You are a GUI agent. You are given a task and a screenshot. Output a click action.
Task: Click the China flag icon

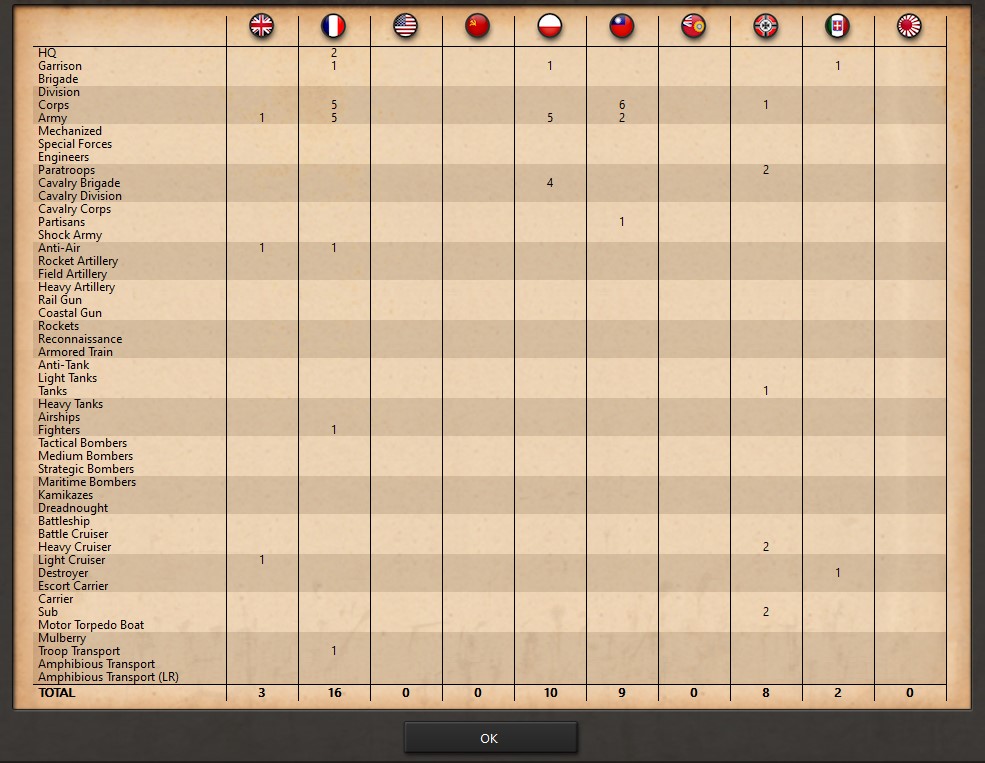click(622, 26)
